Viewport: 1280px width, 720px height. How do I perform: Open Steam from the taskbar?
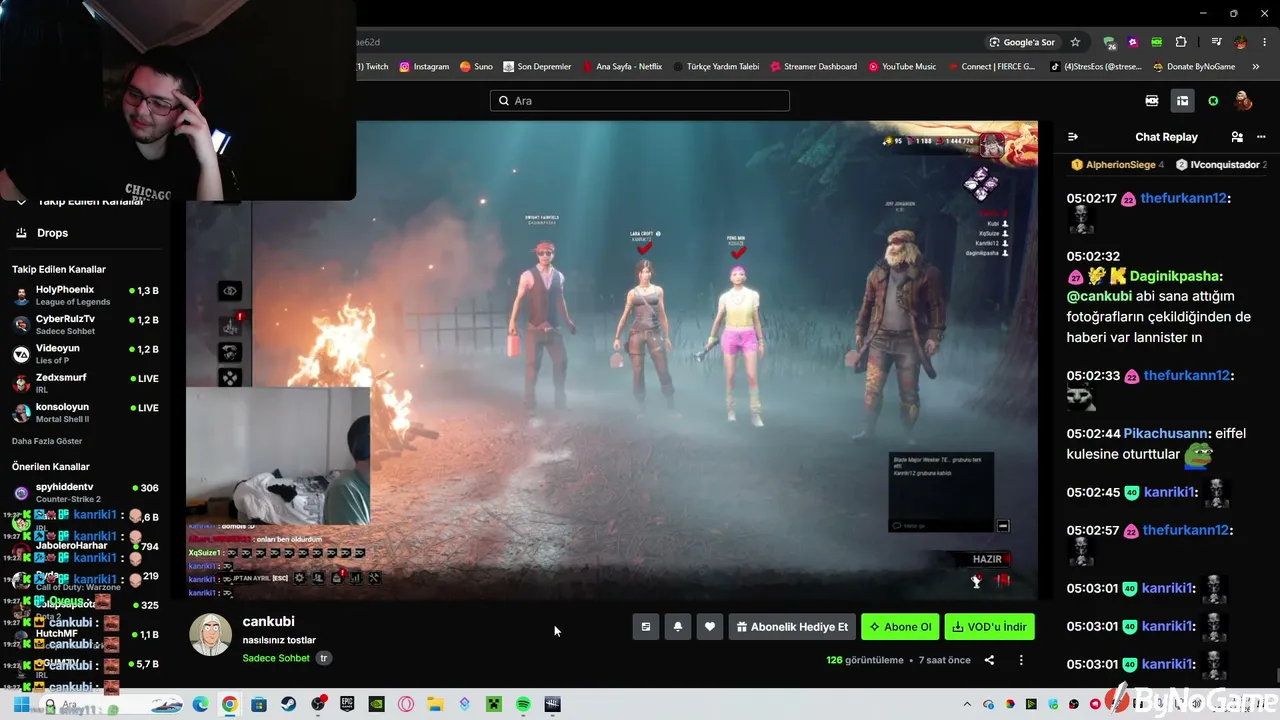(288, 705)
